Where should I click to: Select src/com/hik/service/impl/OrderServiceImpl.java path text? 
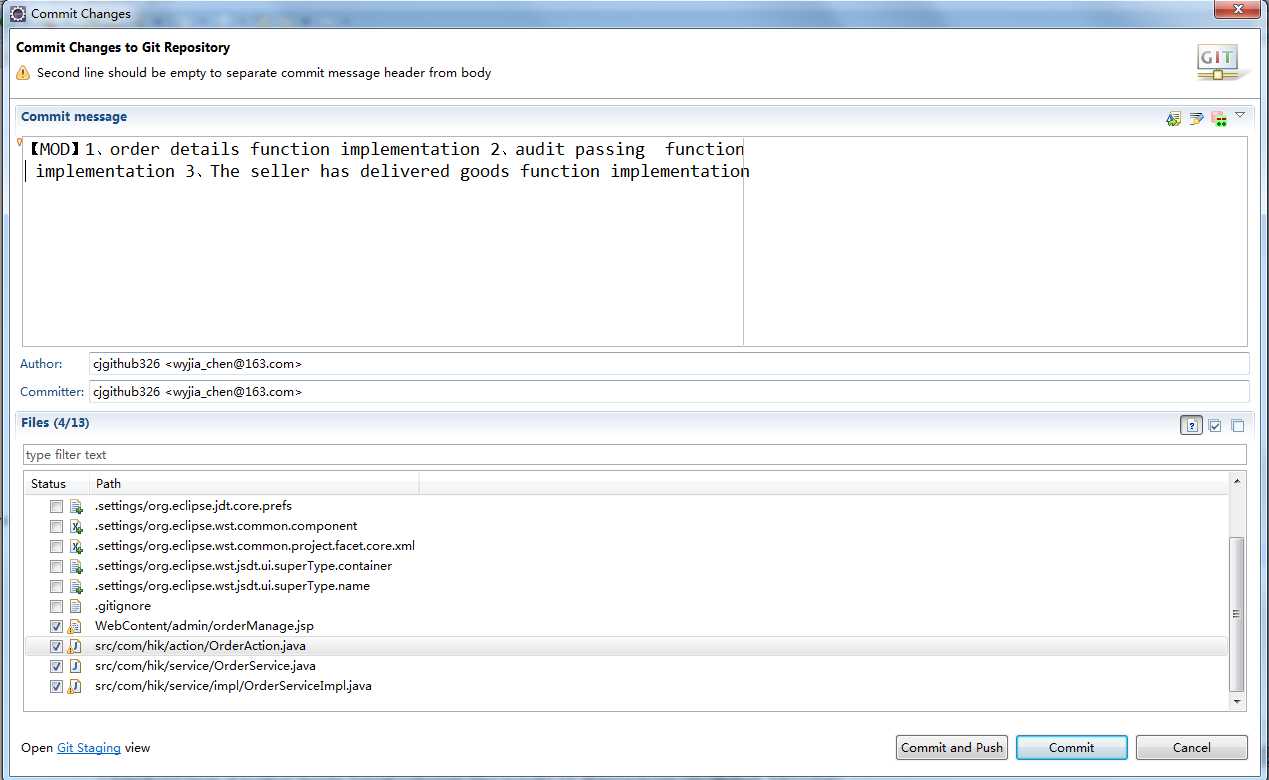coord(233,686)
